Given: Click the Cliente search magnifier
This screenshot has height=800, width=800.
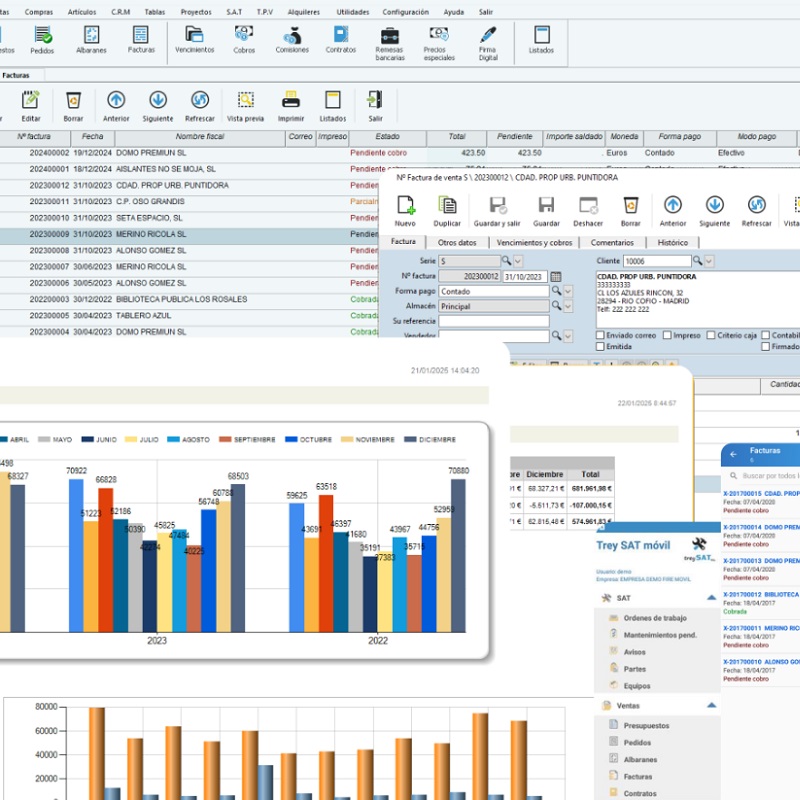Looking at the screenshot, I should click(x=697, y=261).
